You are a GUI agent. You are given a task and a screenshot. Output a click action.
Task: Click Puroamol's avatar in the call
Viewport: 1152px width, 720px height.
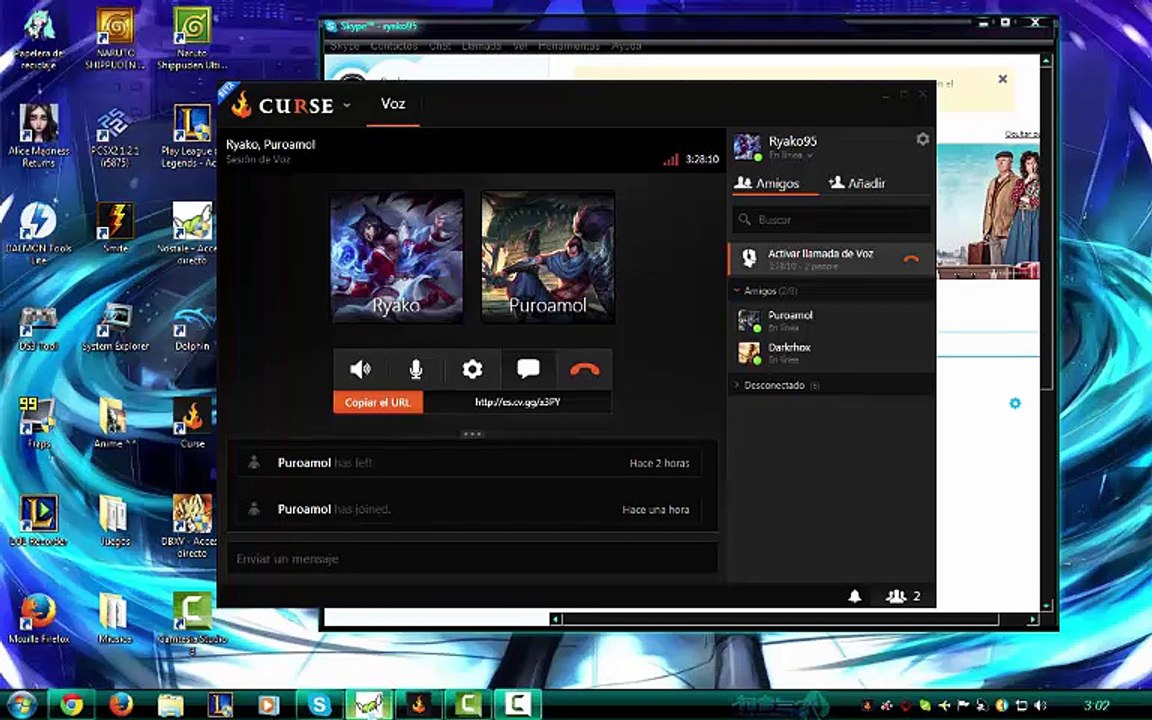(x=548, y=256)
